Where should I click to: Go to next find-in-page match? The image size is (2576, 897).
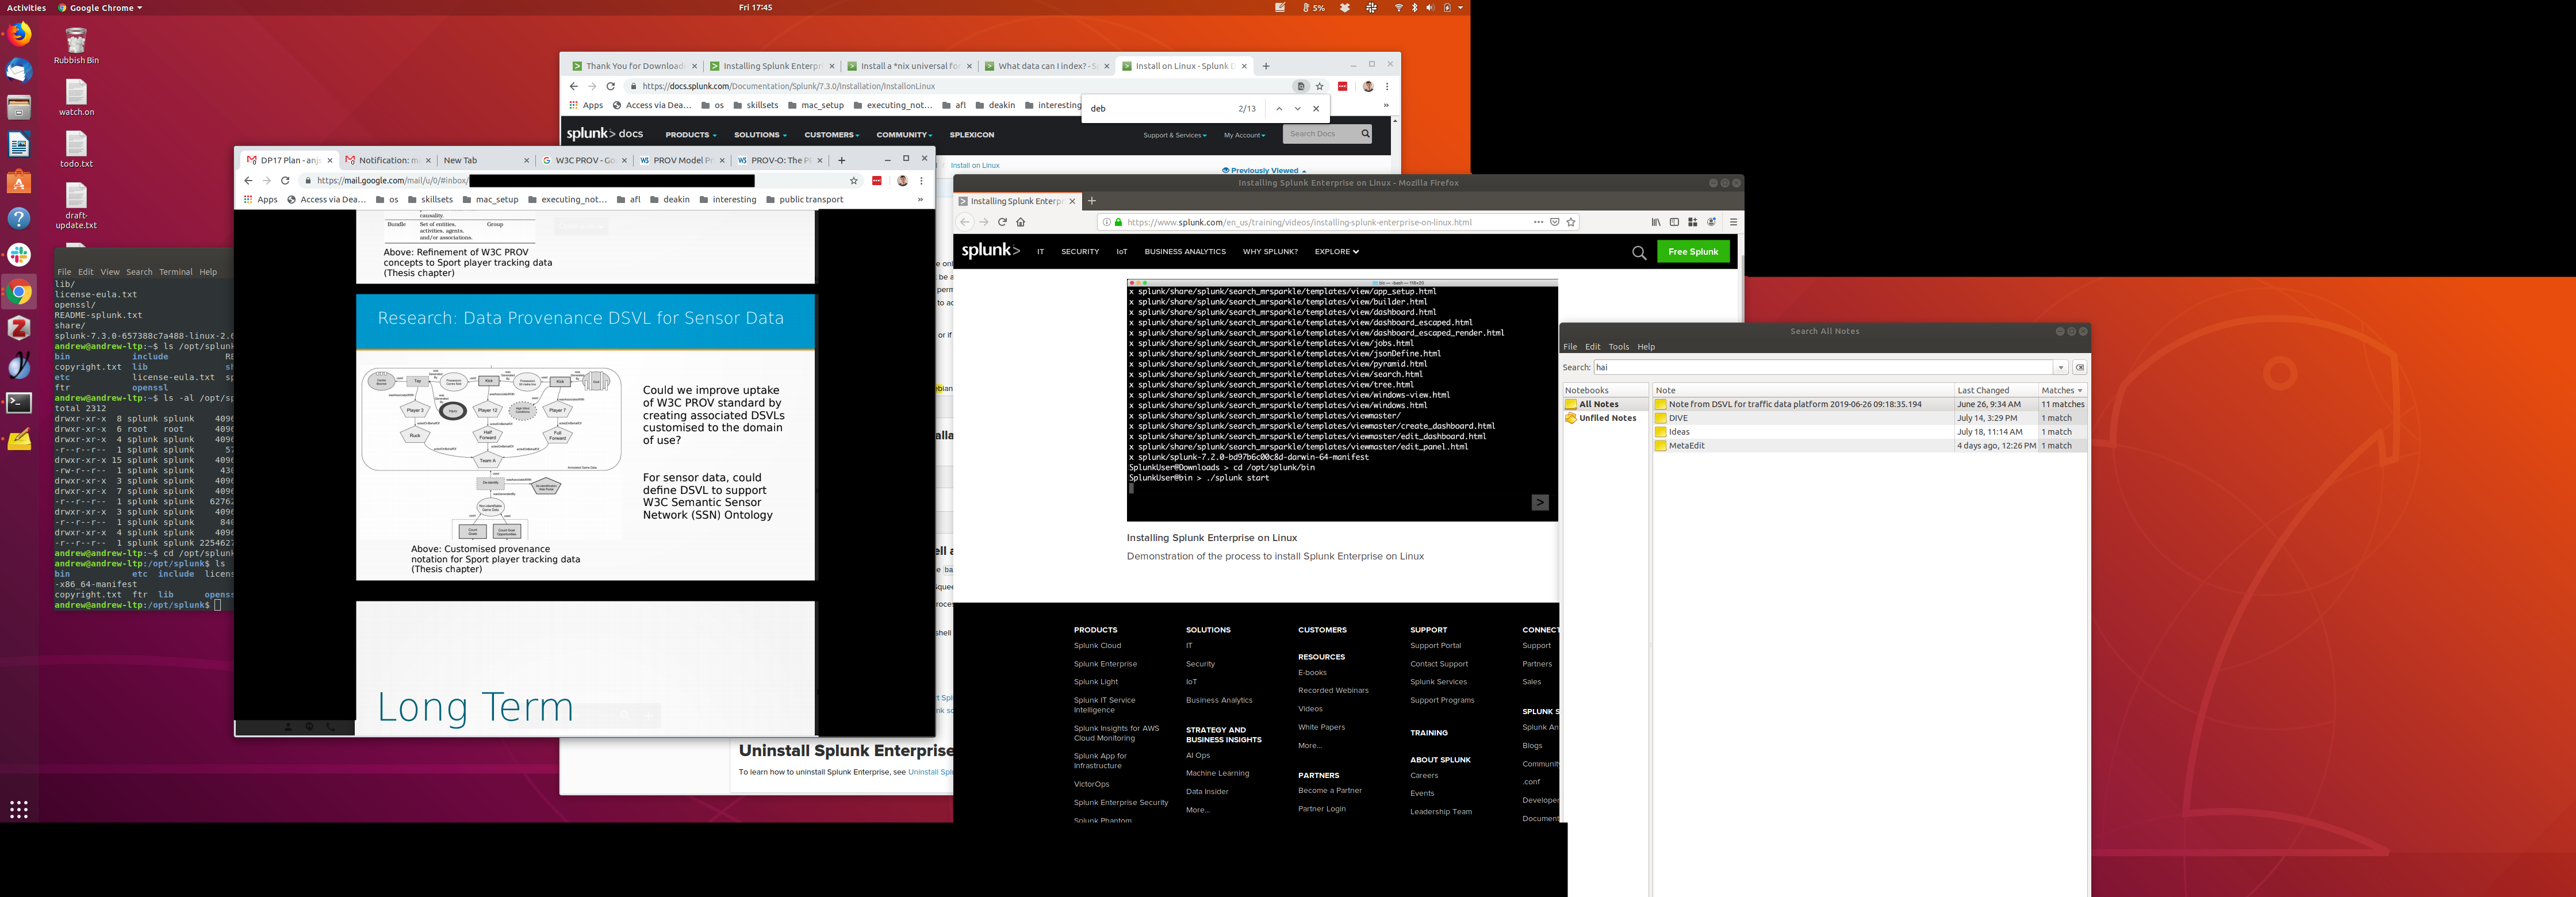(x=1298, y=108)
